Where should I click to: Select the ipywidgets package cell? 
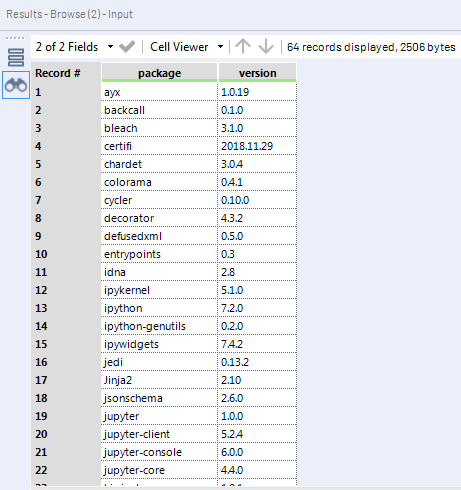pos(159,344)
